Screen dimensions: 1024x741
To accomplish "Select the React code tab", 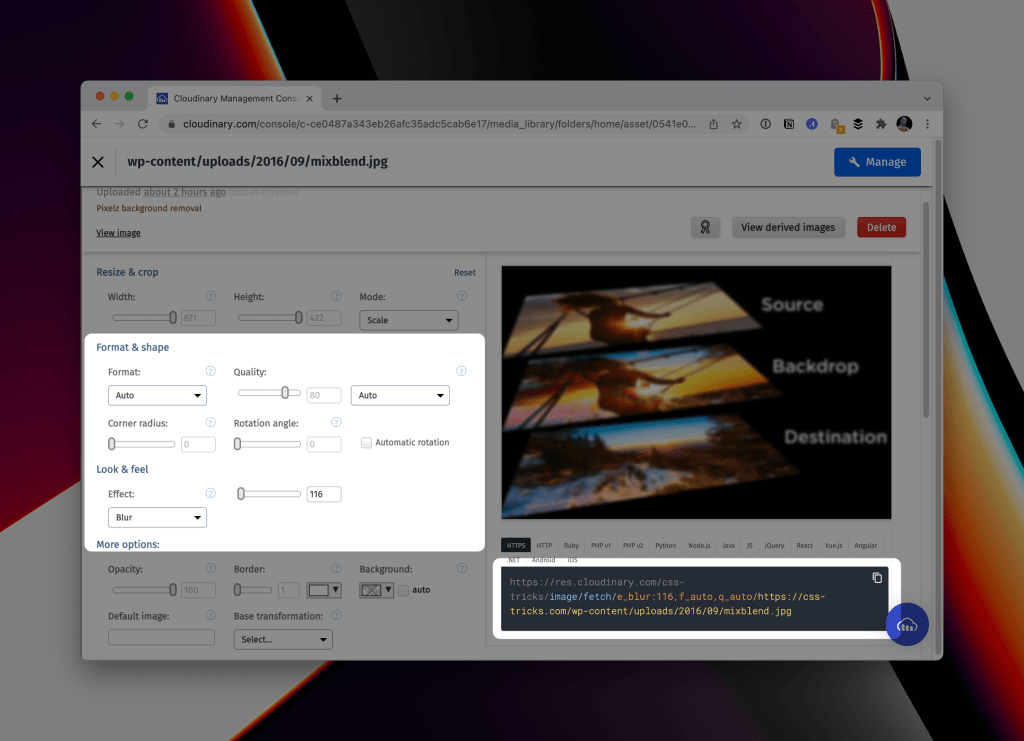I will click(x=805, y=545).
